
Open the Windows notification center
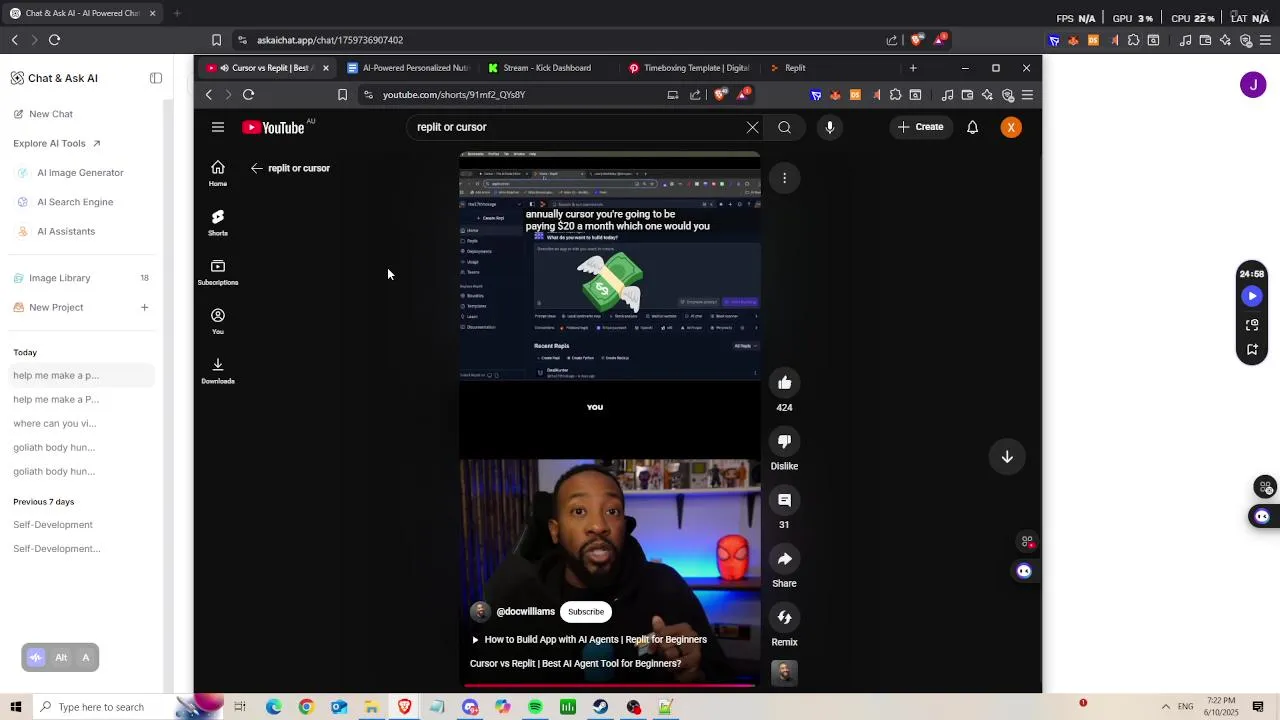click(x=1258, y=707)
